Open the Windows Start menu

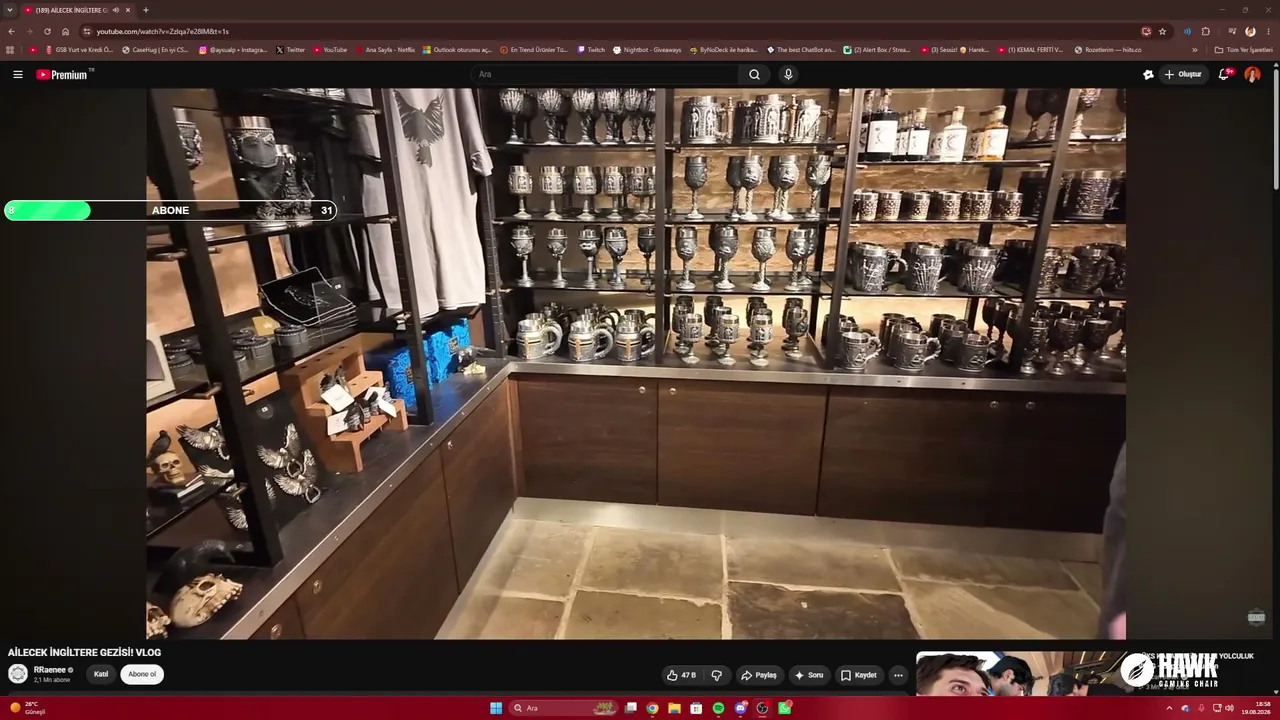click(496, 708)
